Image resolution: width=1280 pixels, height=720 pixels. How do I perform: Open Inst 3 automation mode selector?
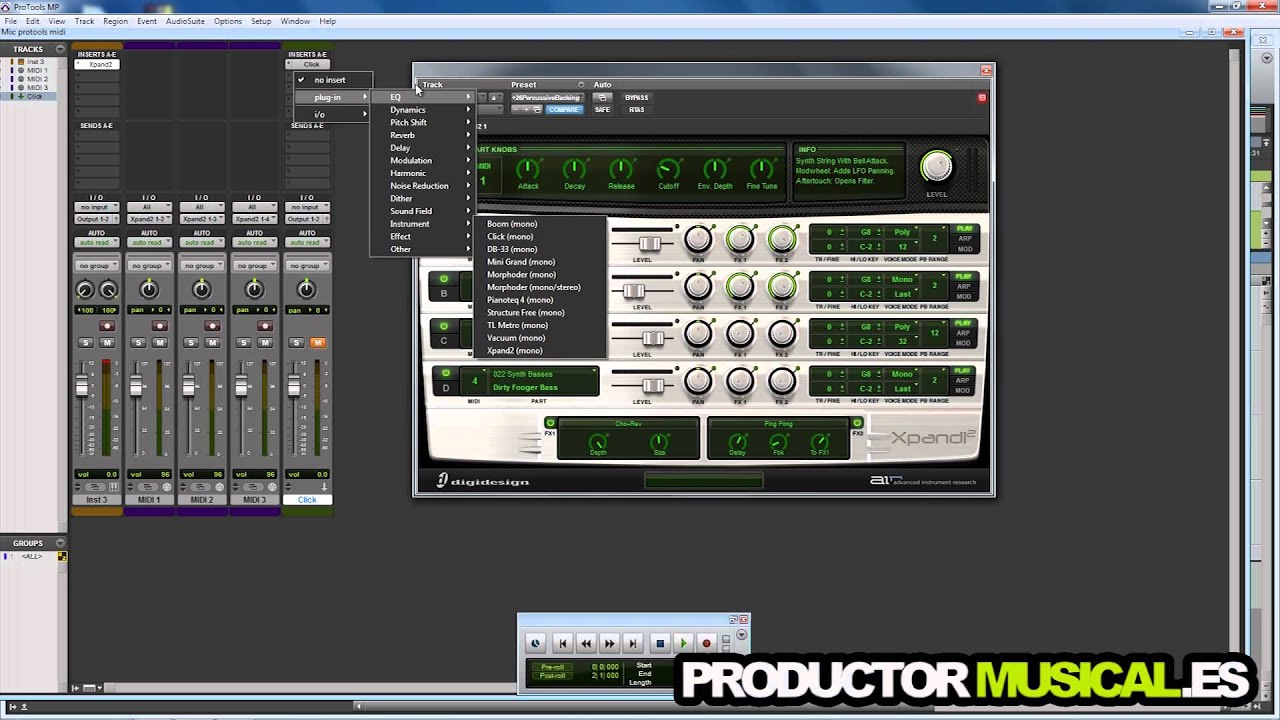click(x=96, y=243)
